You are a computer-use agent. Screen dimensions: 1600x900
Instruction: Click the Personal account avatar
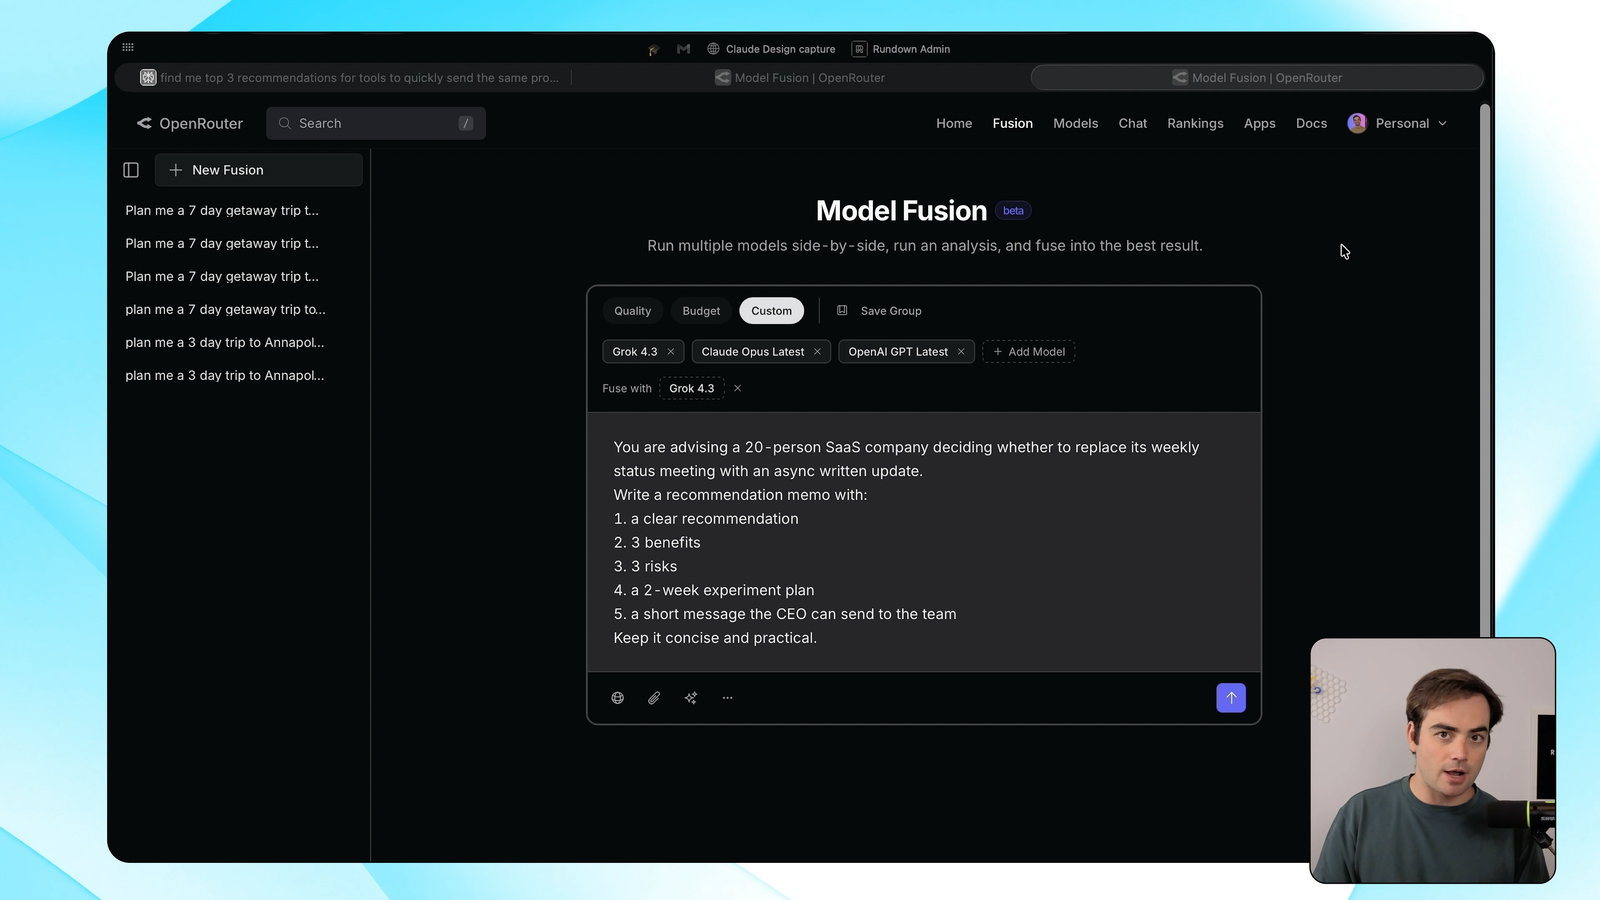tap(1357, 123)
